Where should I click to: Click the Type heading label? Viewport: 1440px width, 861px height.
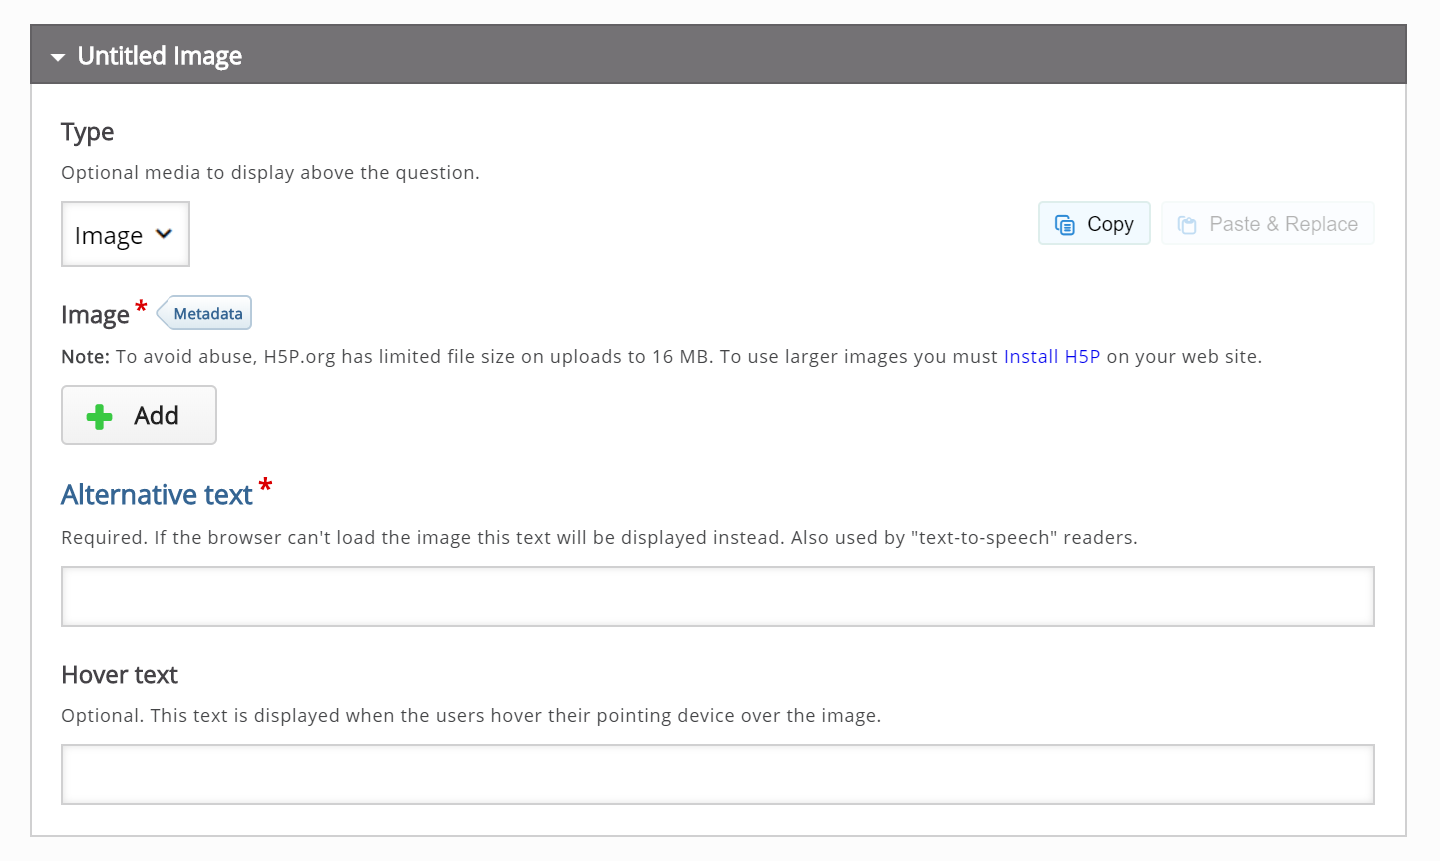click(87, 132)
